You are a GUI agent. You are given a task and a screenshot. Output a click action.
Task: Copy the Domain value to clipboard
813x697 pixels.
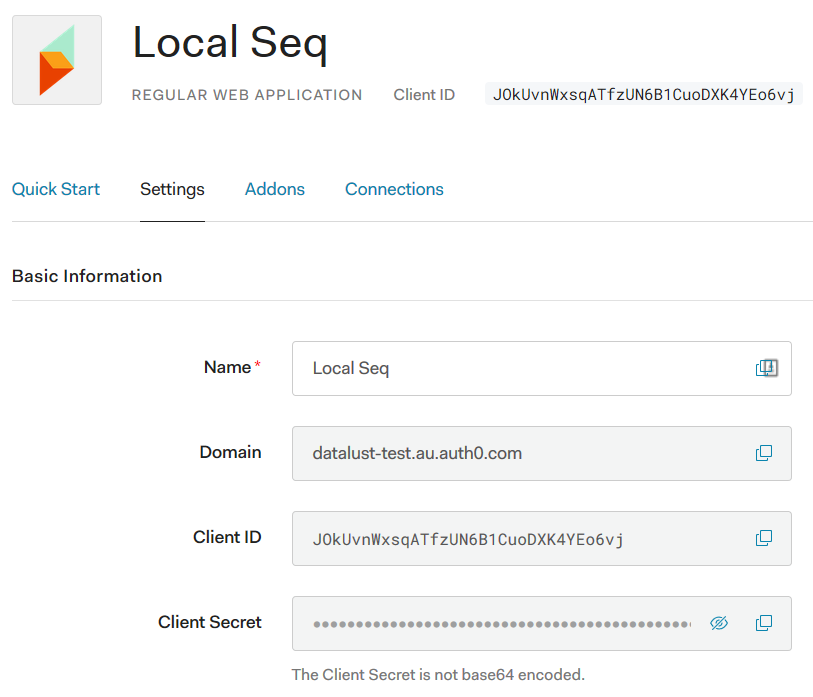pos(764,453)
